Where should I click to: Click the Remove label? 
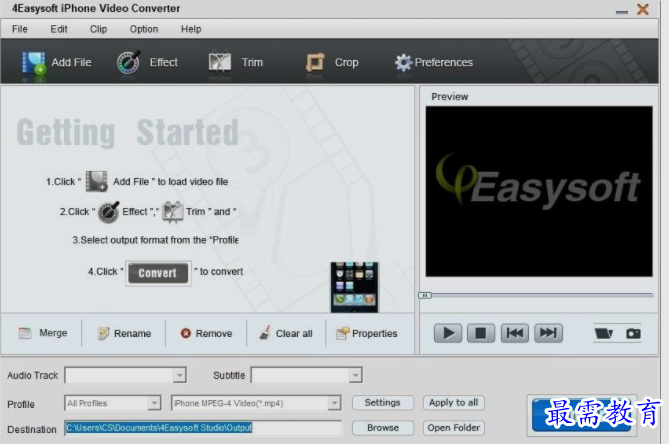point(214,334)
